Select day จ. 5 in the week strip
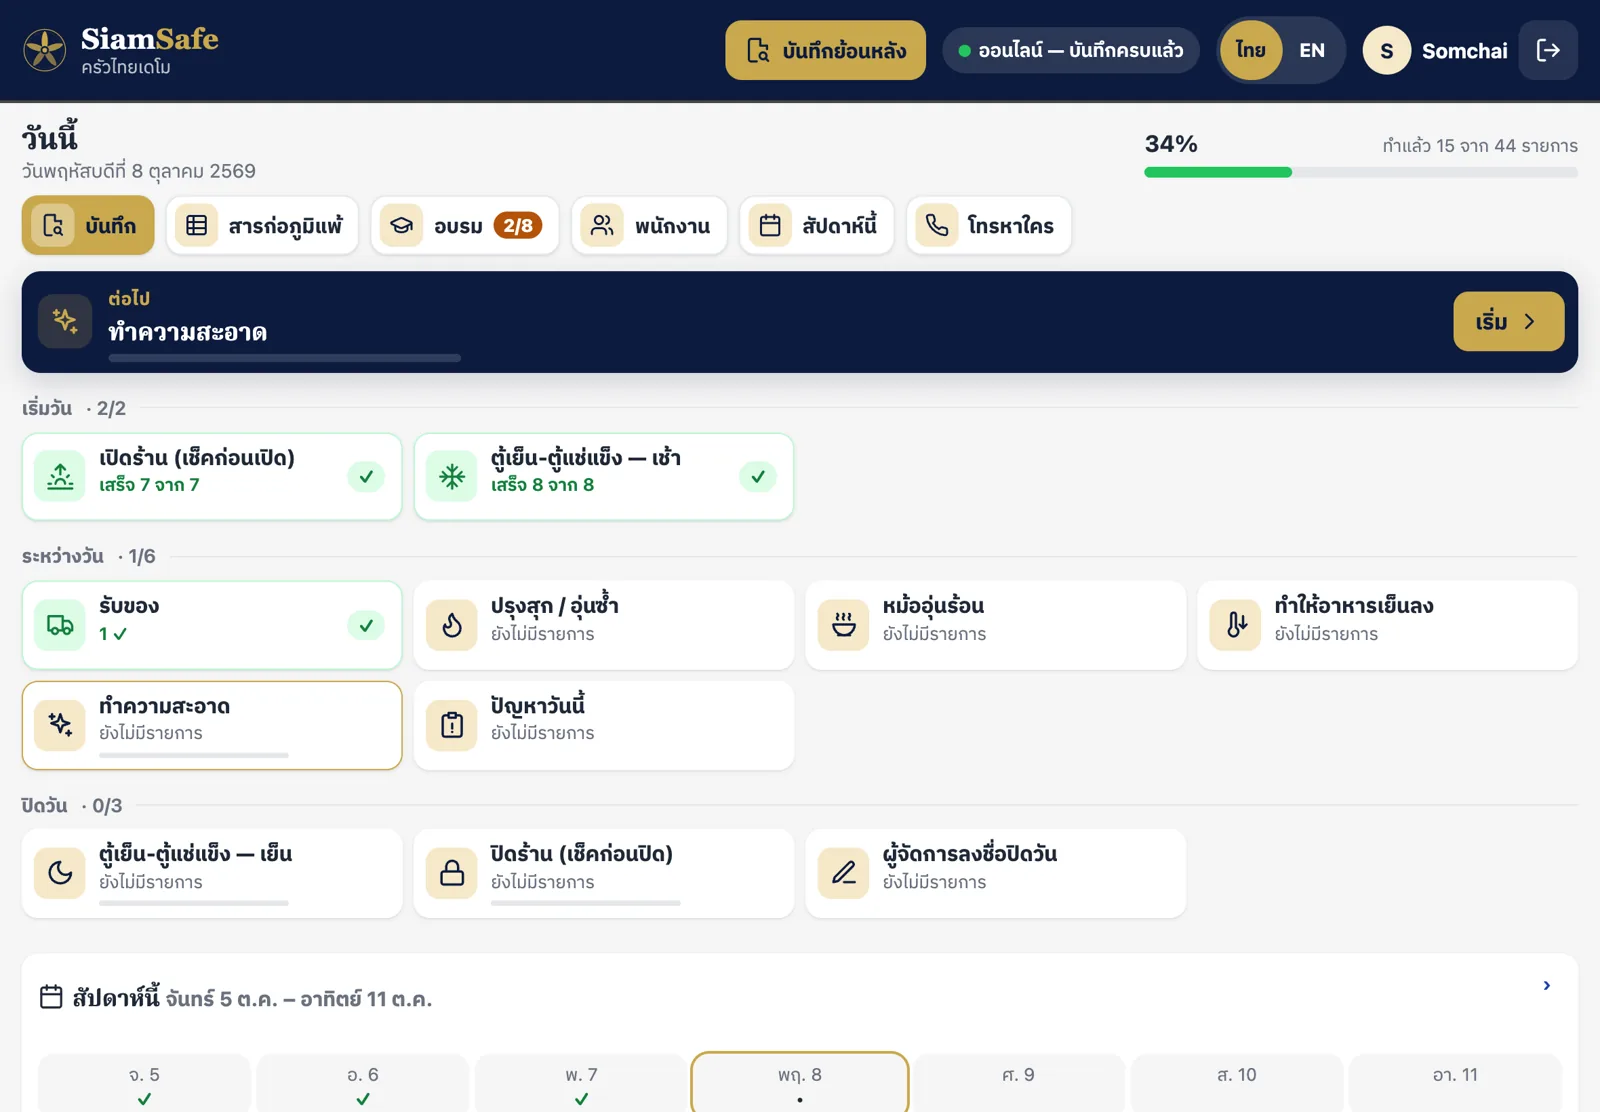This screenshot has width=1600, height=1112. (144, 1083)
